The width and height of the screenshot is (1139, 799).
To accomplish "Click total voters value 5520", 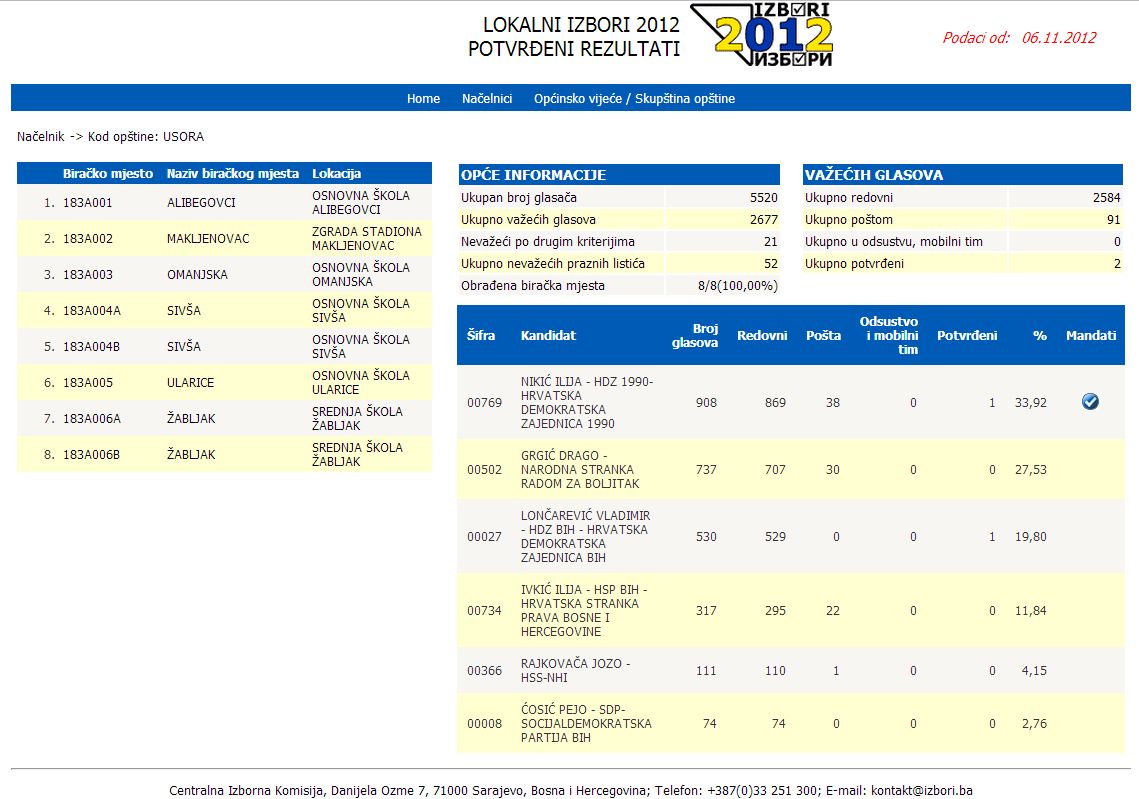I will click(x=763, y=198).
